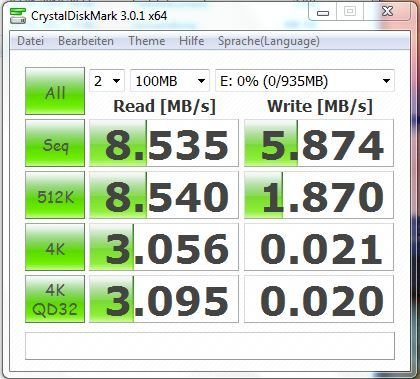Click the 4K read result 3.056
Image resolution: width=420 pixels, height=379 pixels.
click(x=164, y=247)
